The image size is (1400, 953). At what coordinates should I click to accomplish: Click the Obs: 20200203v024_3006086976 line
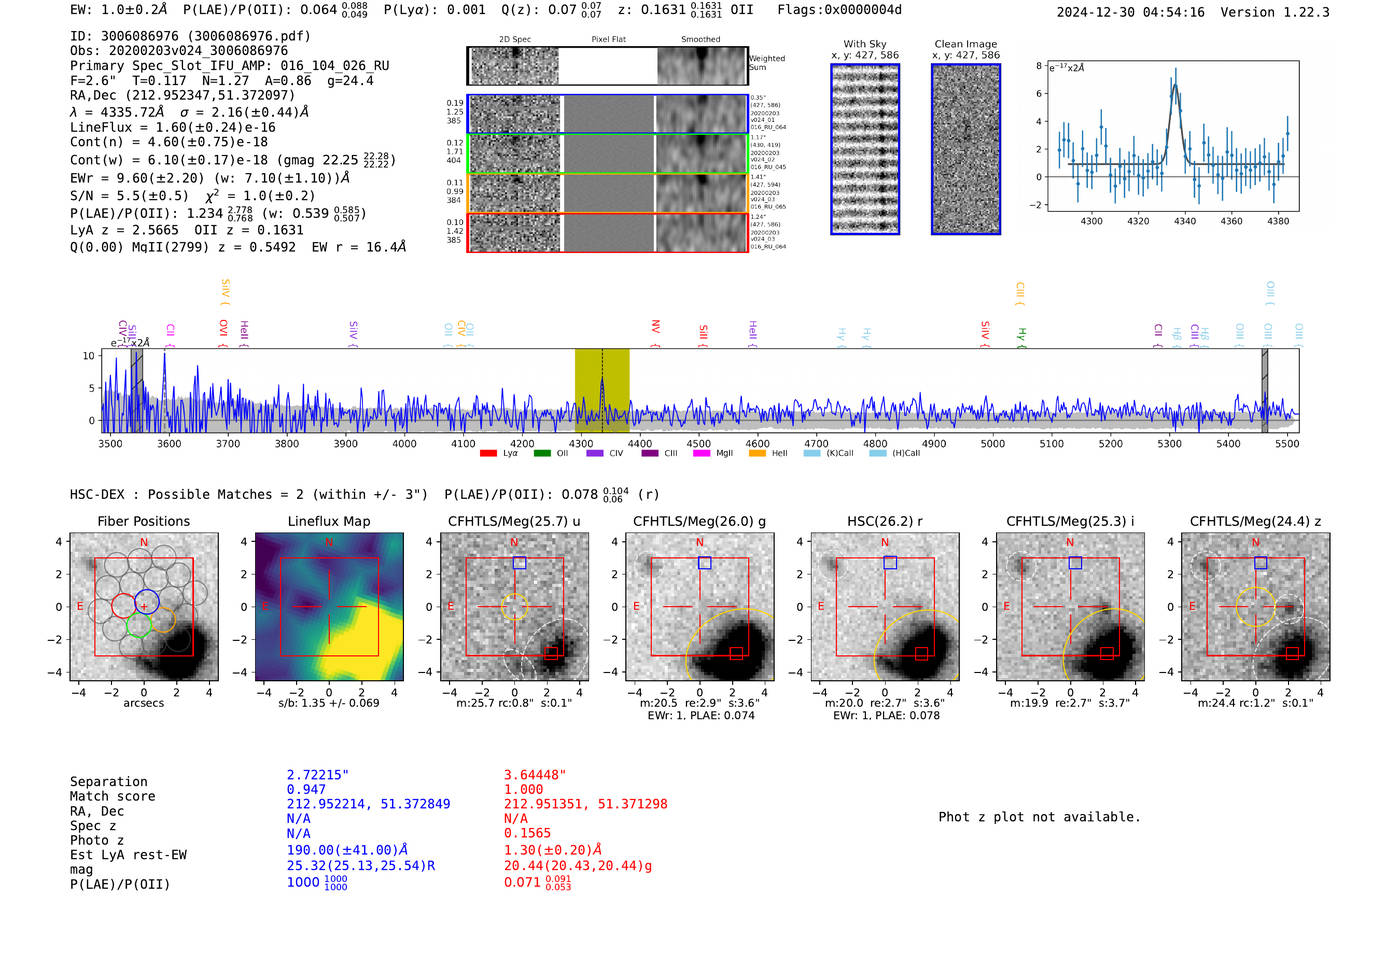pos(179,51)
